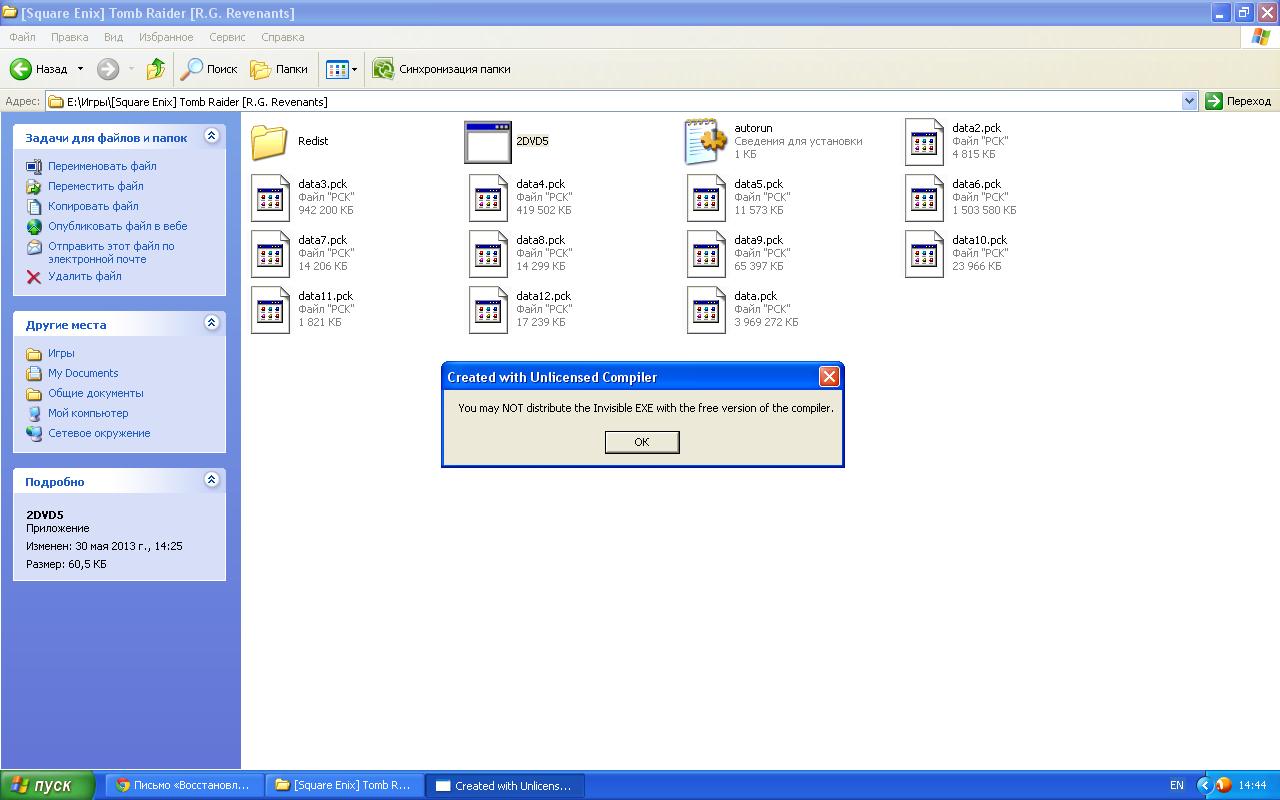Collapse the Другие места panel
Screen dimensions: 1280x800
[211, 323]
